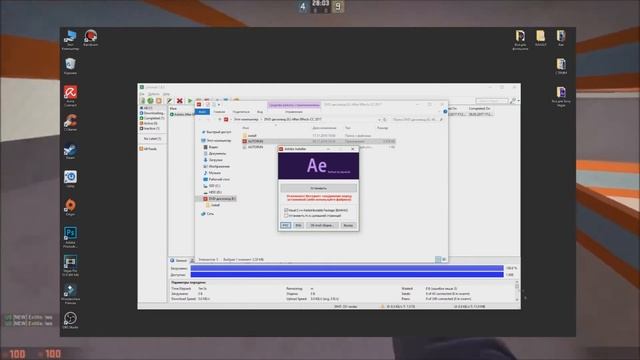Open the Origin desktop shortcut
This screenshot has height=360, width=640.
(70, 207)
